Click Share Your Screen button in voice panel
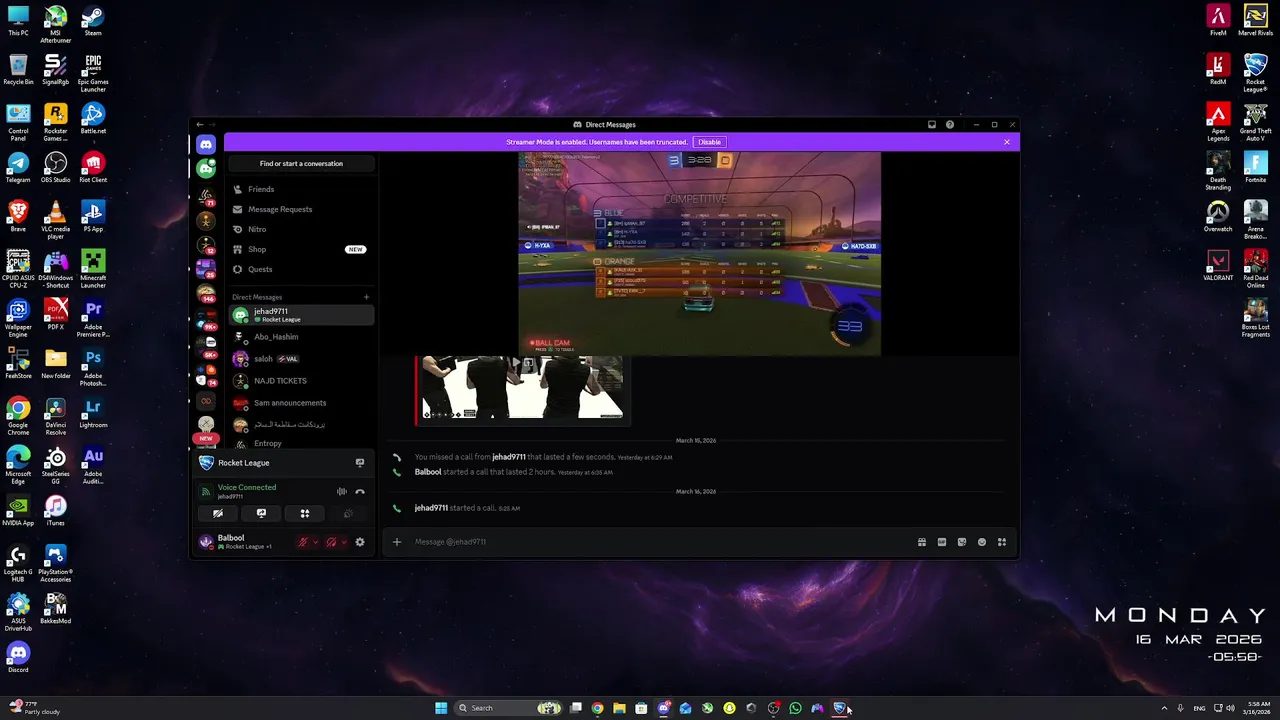1280x720 pixels. [x=261, y=514]
